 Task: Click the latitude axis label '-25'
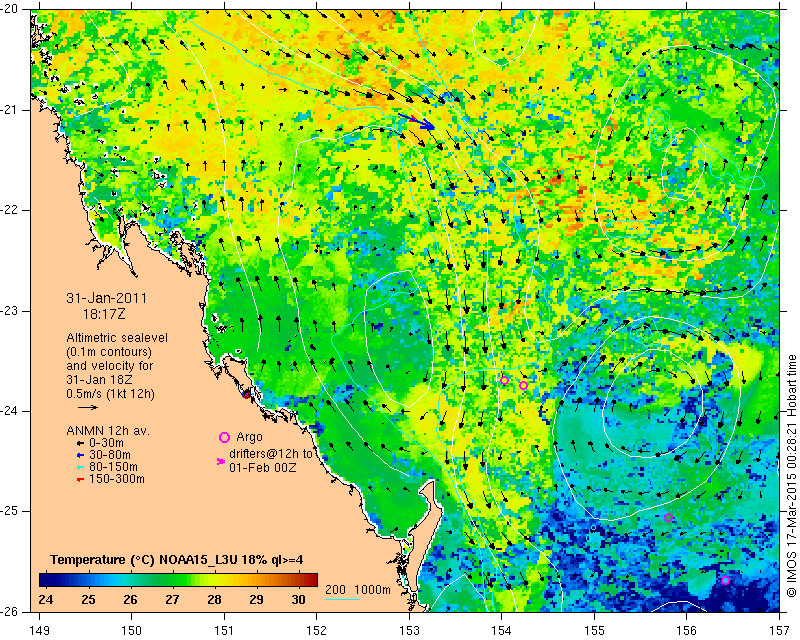pyautogui.click(x=9, y=511)
